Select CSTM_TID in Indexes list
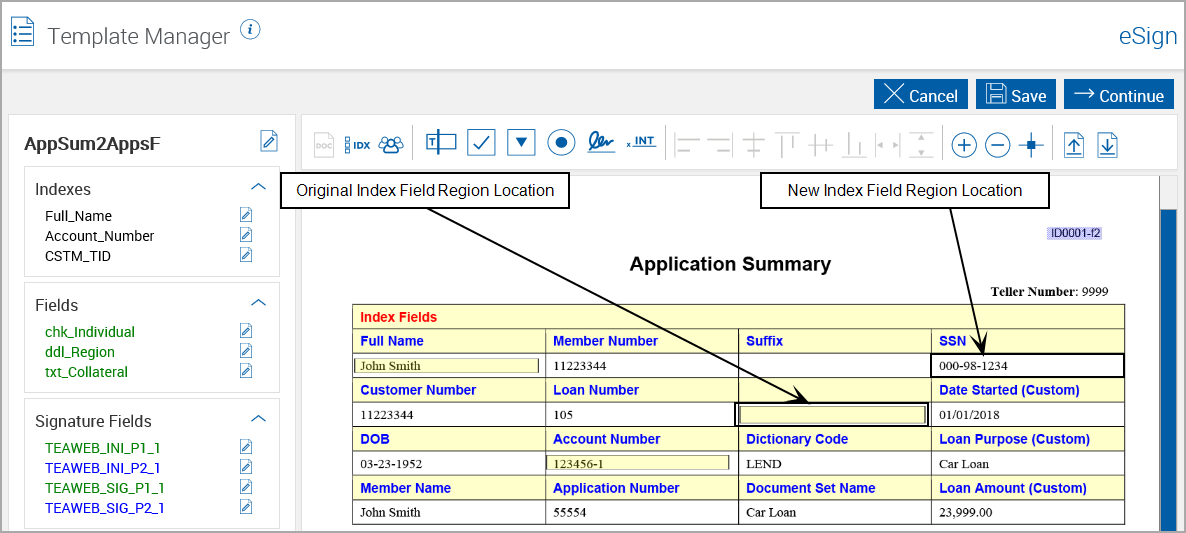The width and height of the screenshot is (1186, 533). pyautogui.click(x=78, y=256)
